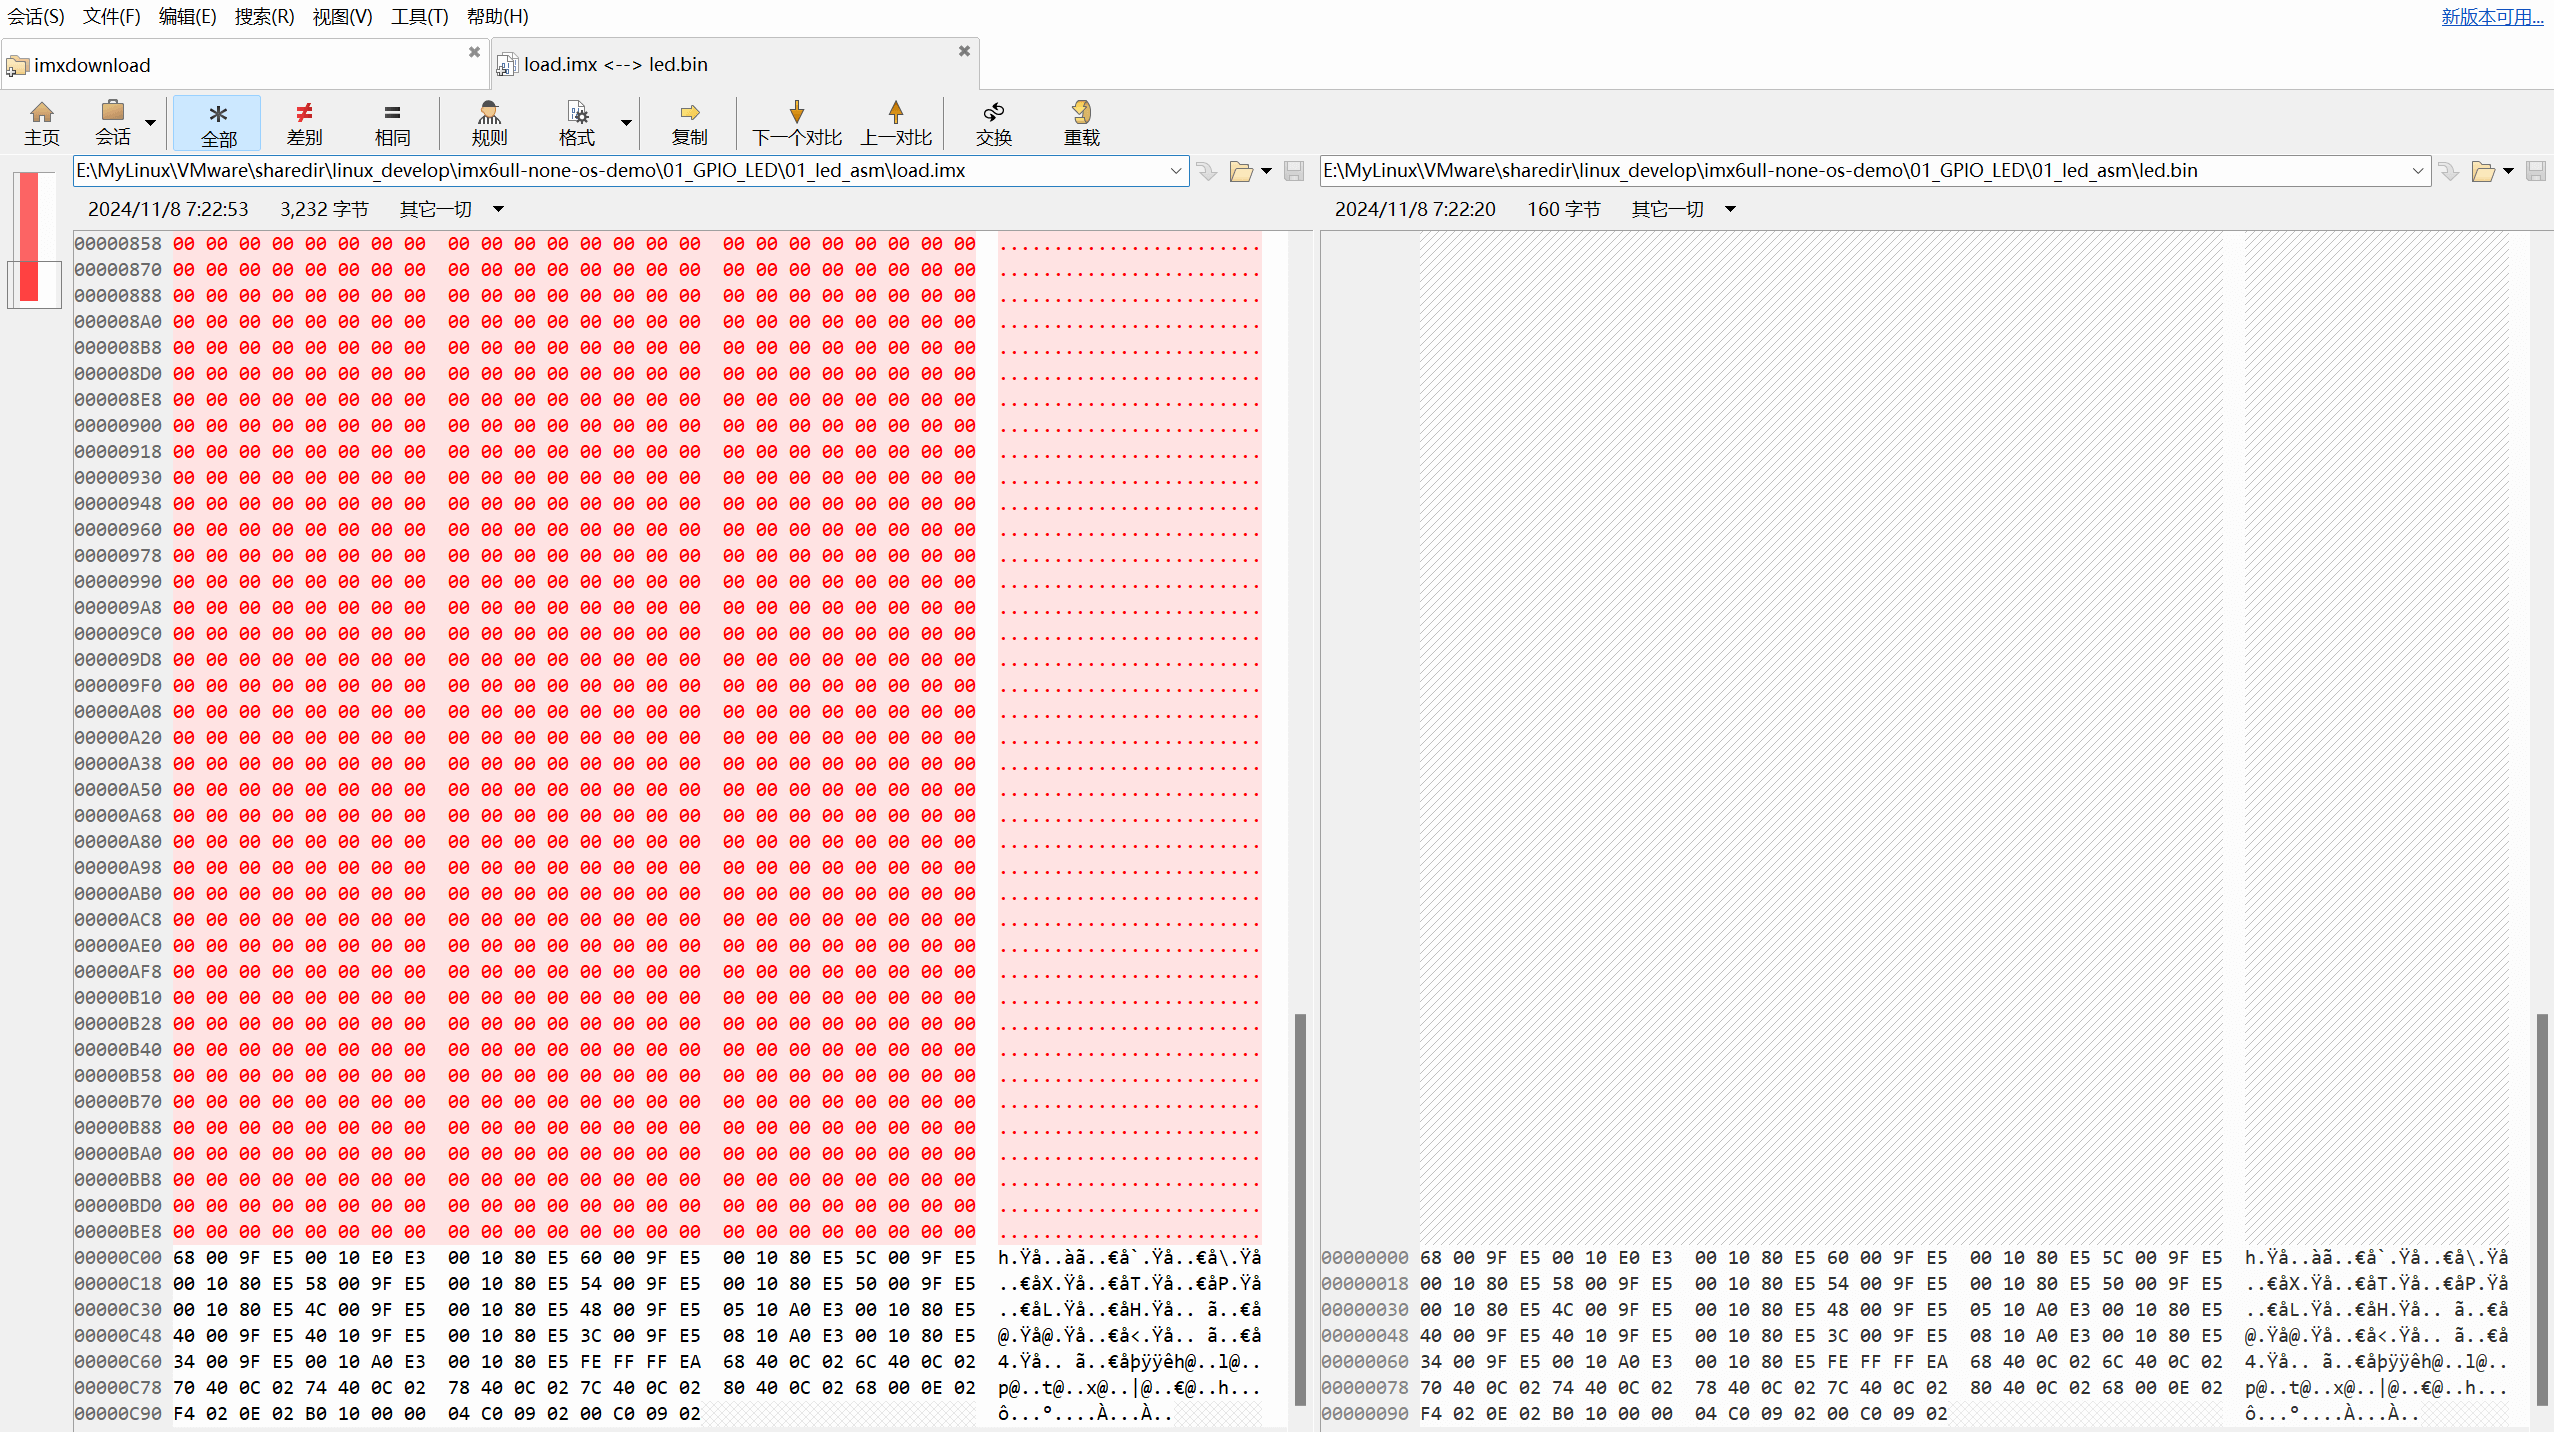
Task: Open file browser for the left pane
Action: click(1241, 171)
